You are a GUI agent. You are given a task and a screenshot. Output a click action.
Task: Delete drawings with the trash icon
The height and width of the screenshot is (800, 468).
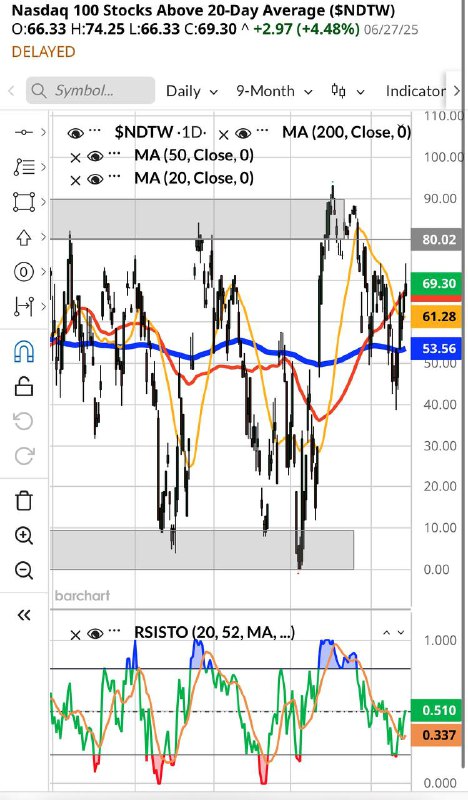pyautogui.click(x=24, y=501)
